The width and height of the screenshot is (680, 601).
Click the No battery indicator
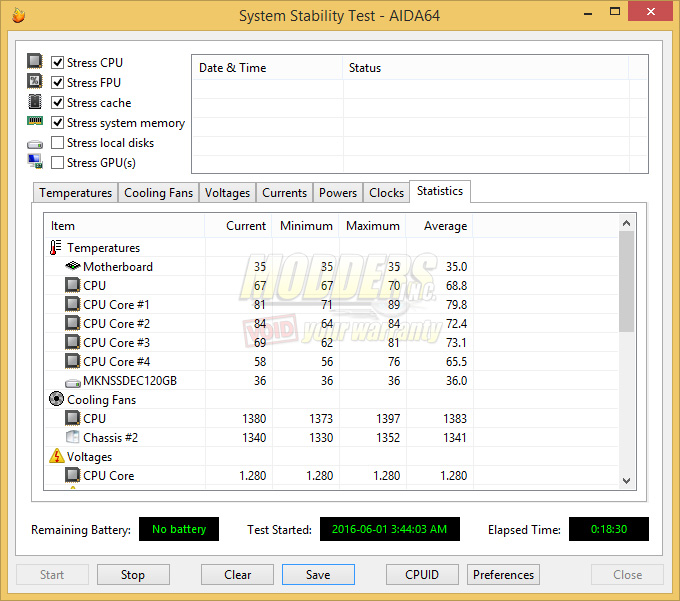click(179, 529)
